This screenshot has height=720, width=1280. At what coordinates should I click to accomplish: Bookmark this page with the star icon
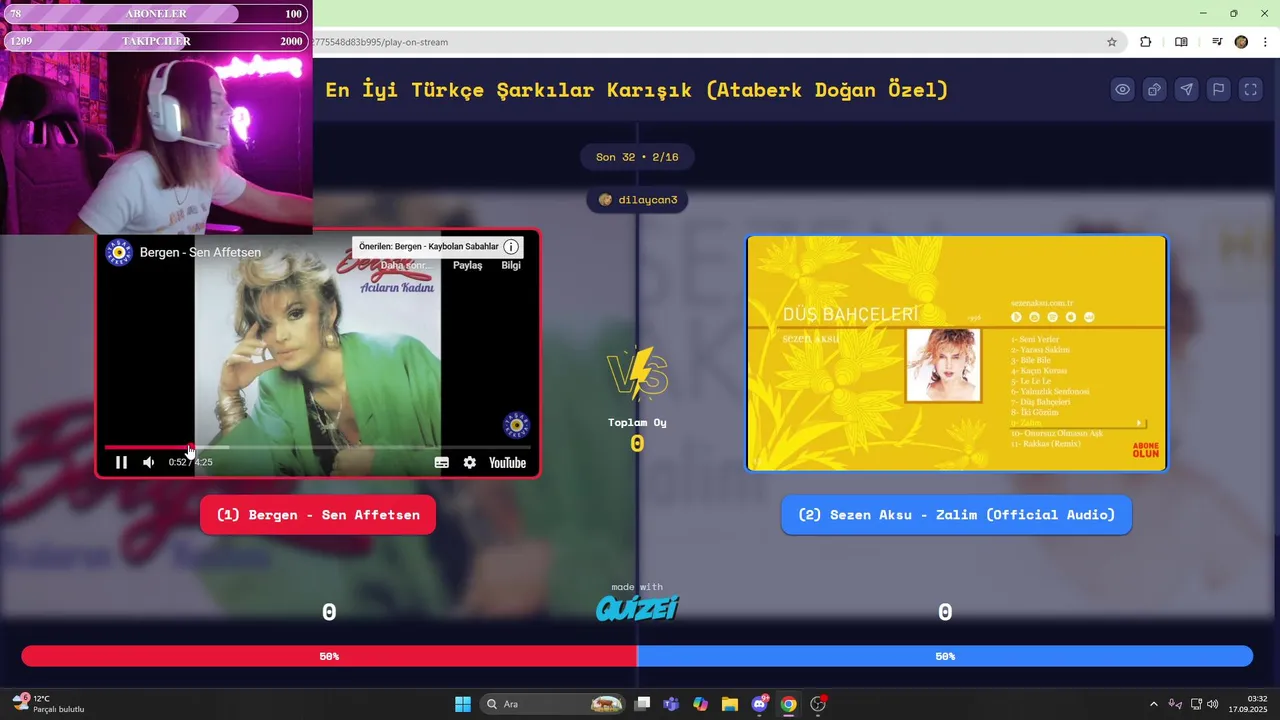tap(1112, 42)
